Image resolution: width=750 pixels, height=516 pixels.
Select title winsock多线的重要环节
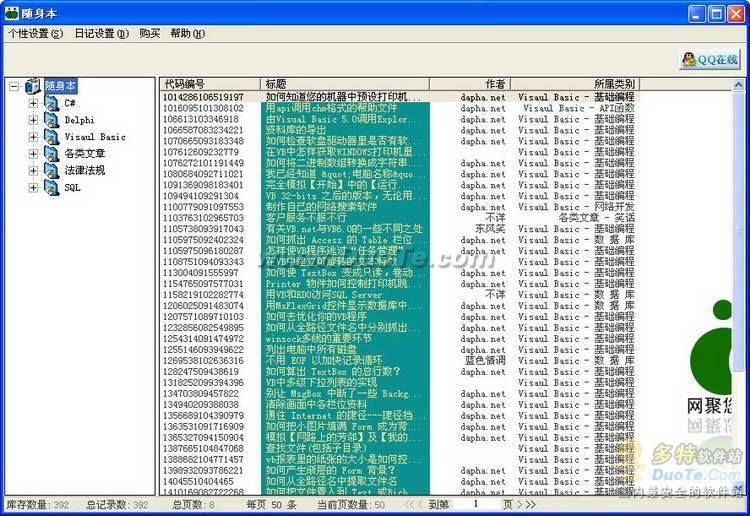pyautogui.click(x=318, y=339)
